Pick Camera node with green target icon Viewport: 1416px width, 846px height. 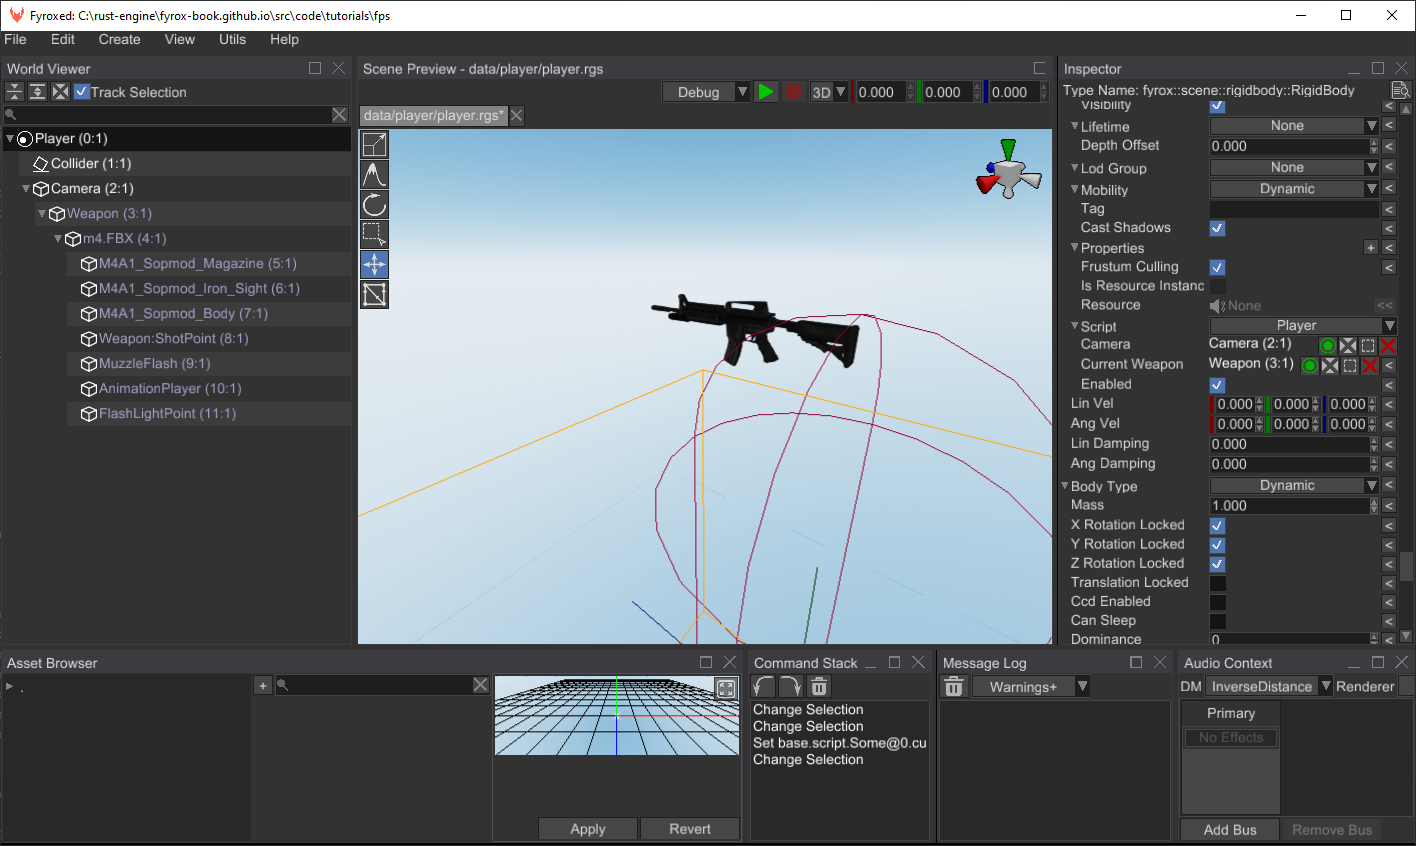(1328, 346)
